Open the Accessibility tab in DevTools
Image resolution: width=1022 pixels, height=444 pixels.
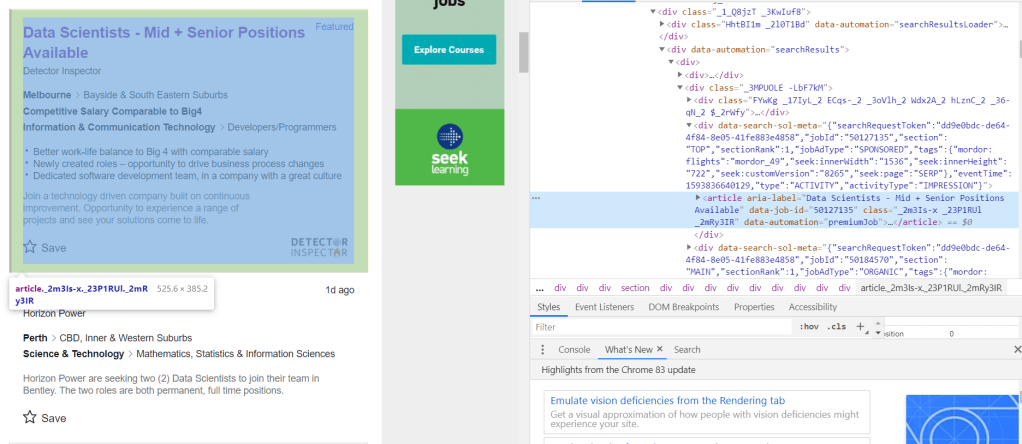click(x=812, y=307)
